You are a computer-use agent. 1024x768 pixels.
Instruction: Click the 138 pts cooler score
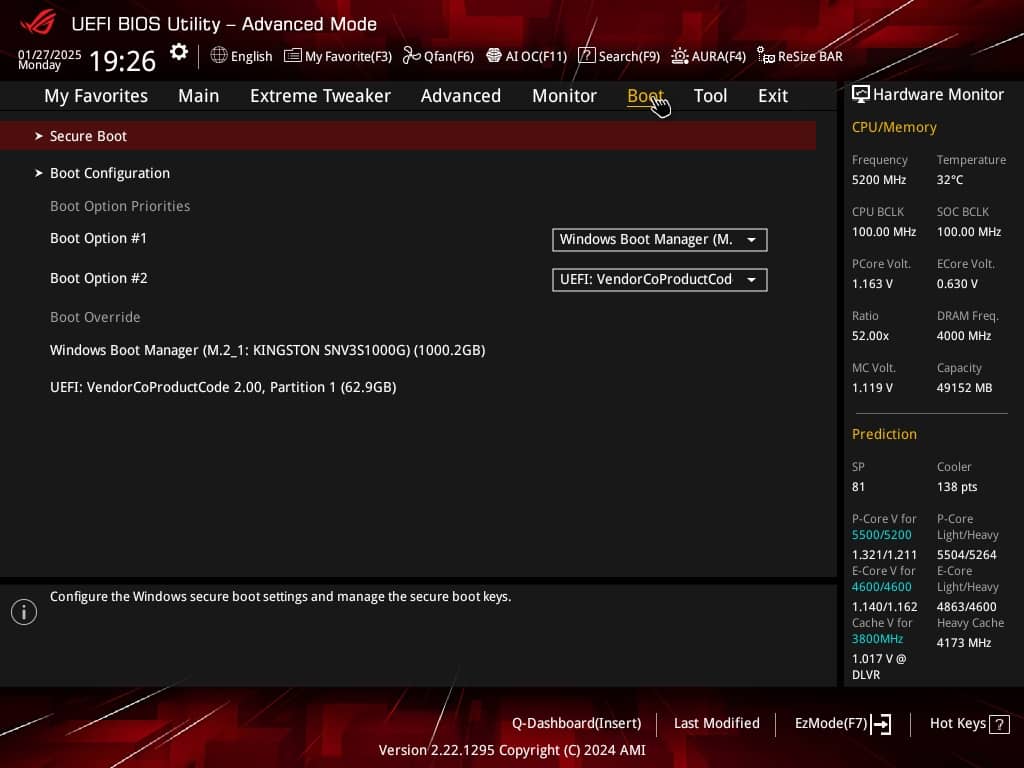pos(957,487)
